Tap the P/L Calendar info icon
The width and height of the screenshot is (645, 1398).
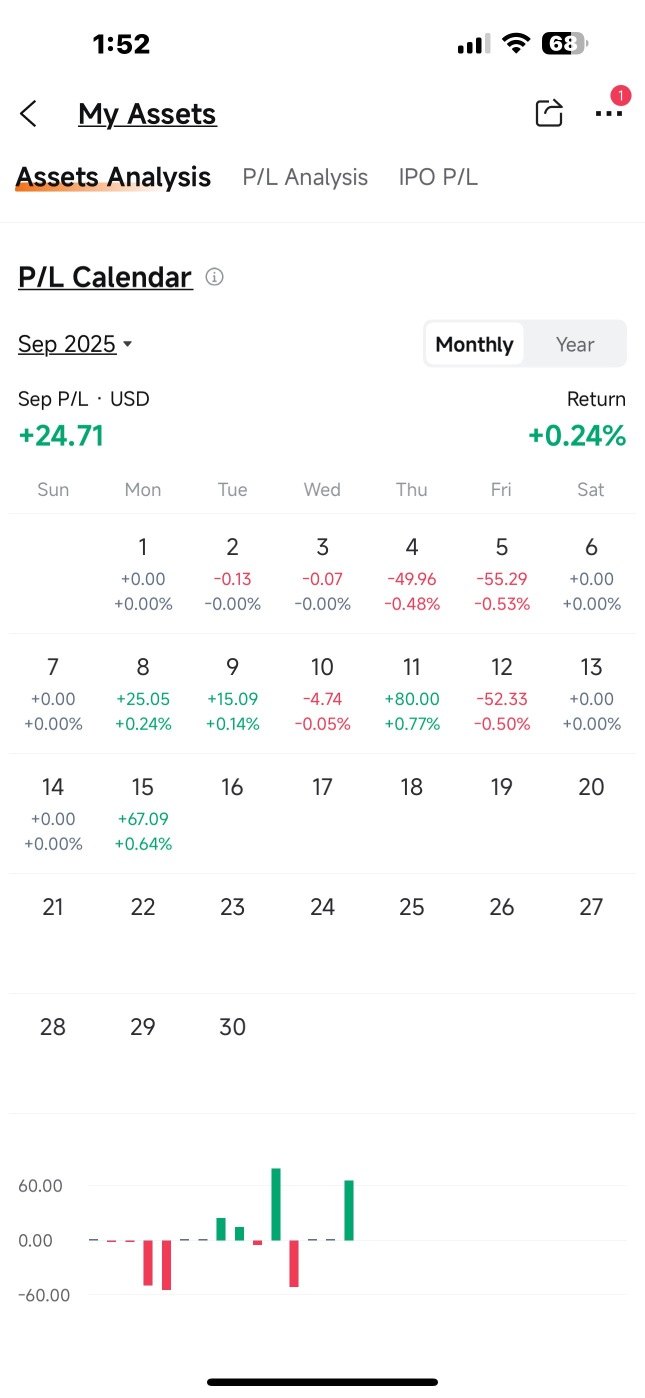[x=214, y=277]
